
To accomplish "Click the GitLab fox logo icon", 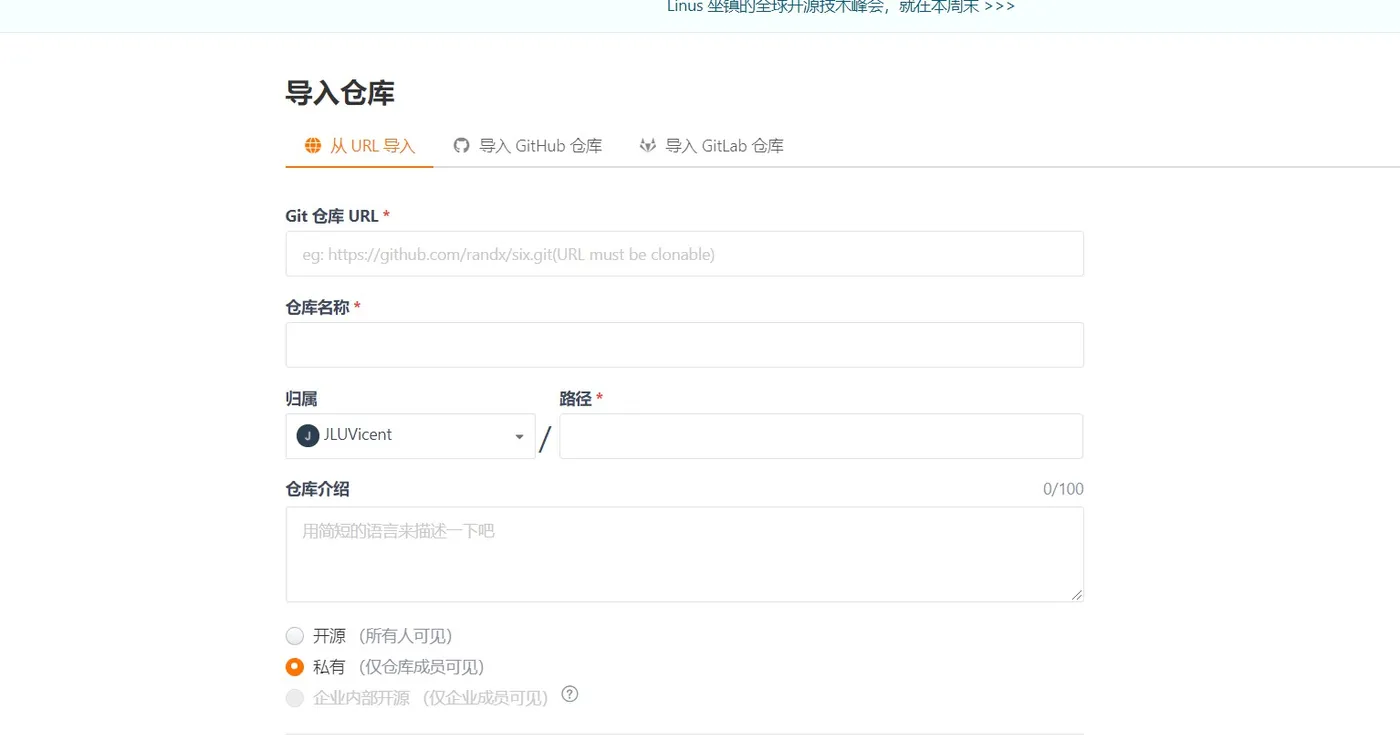I will click(648, 146).
